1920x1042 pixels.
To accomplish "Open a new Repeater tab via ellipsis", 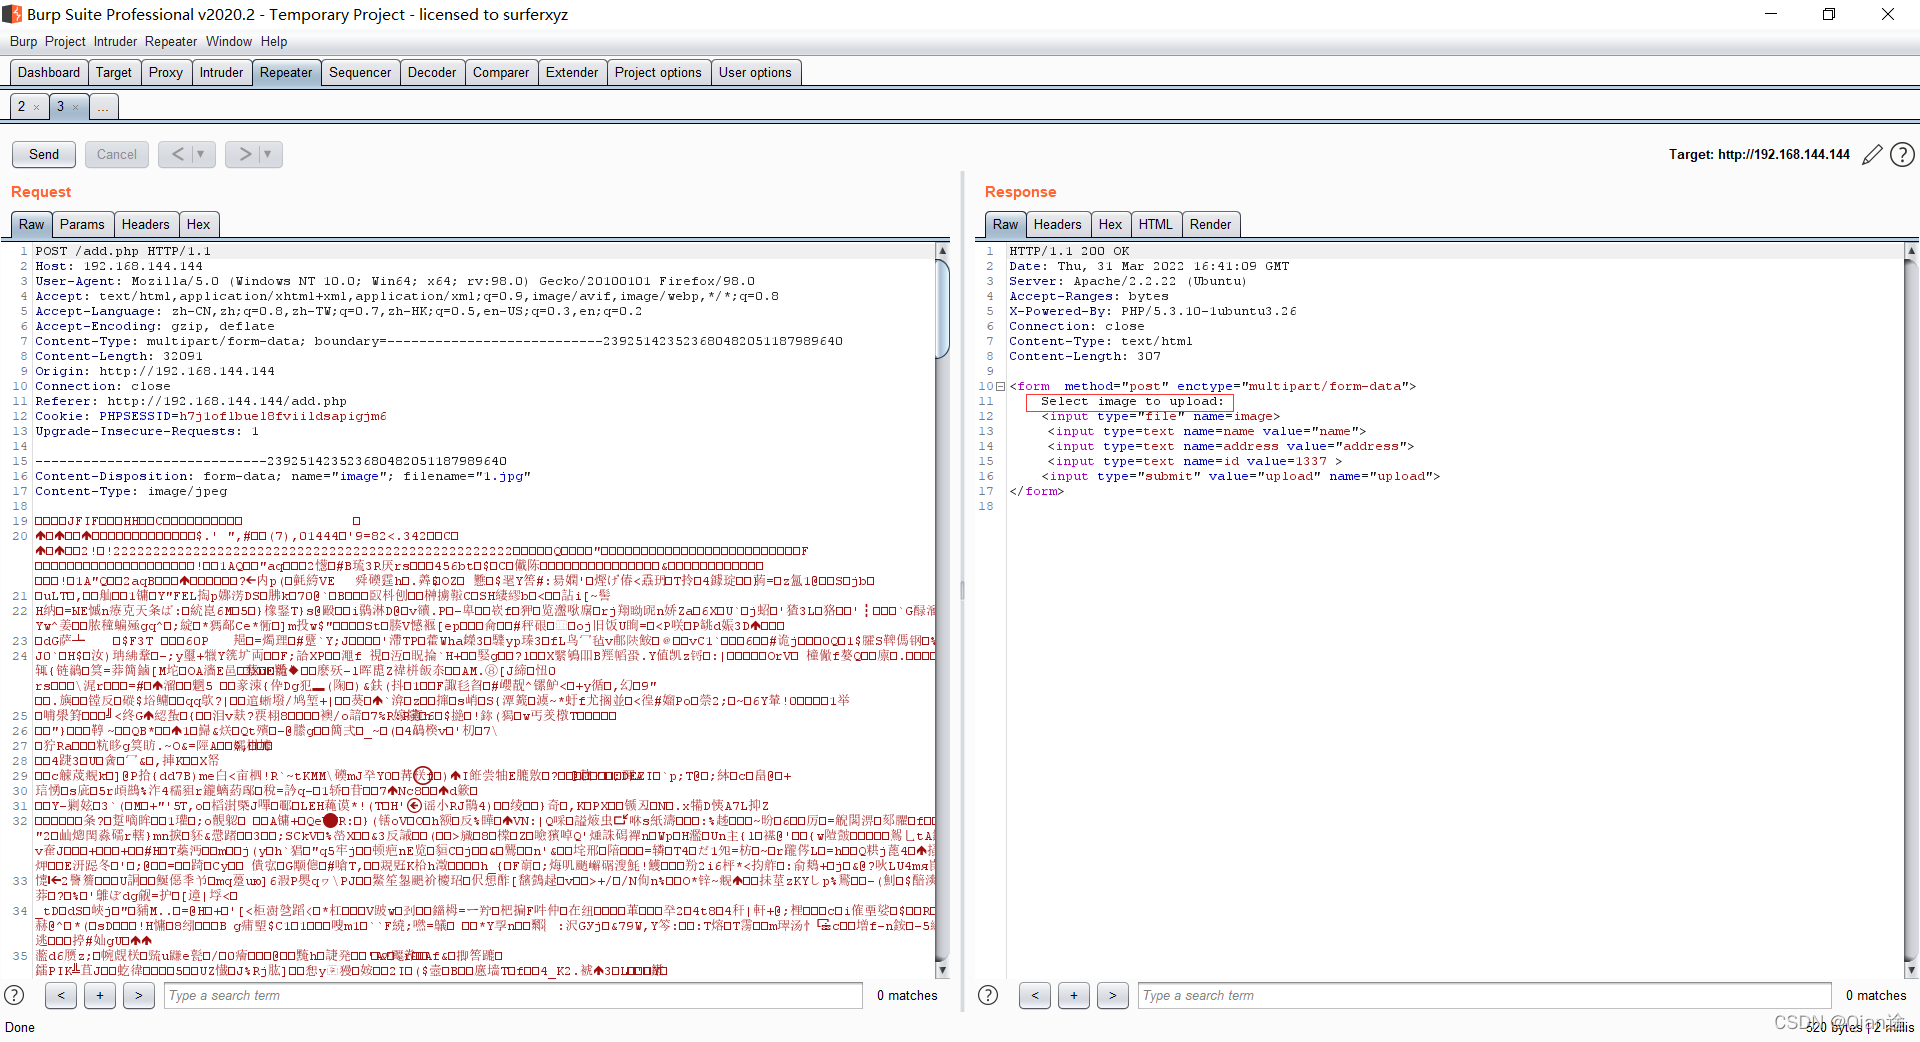I will [x=103, y=107].
